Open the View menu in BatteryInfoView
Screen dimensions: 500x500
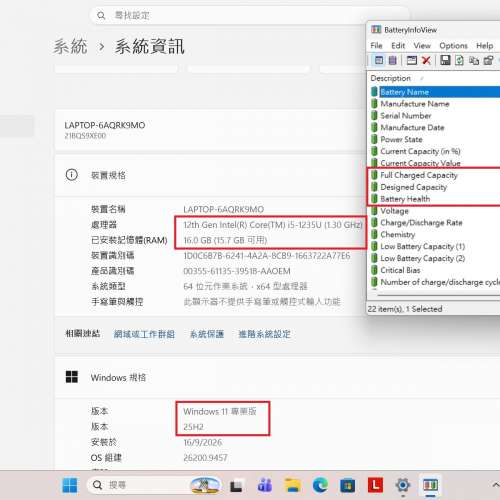(422, 45)
